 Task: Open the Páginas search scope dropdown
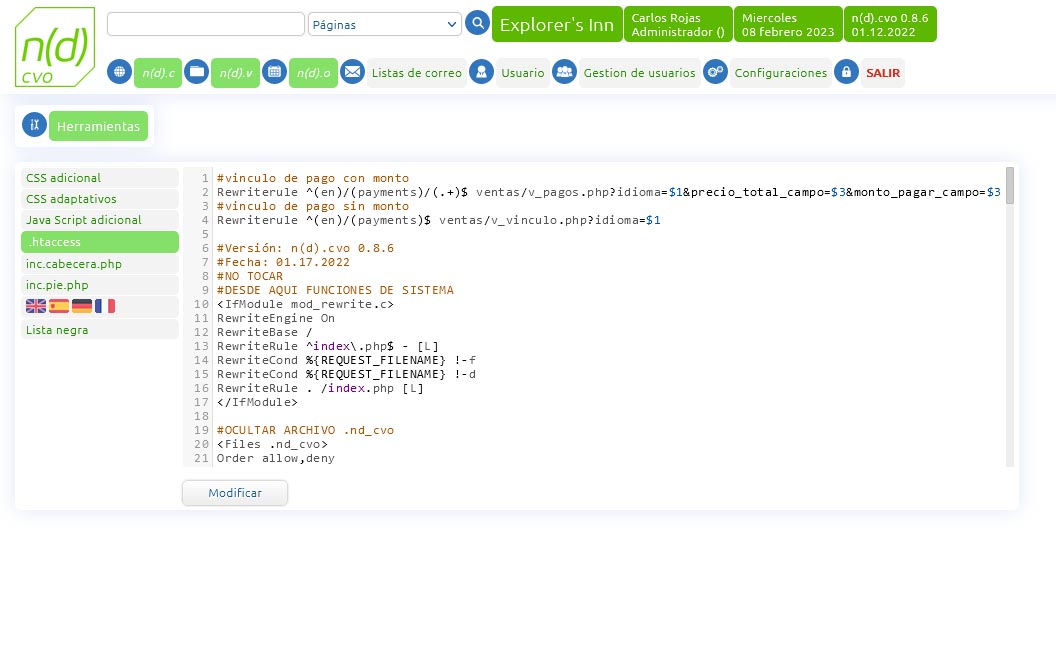[x=385, y=24]
